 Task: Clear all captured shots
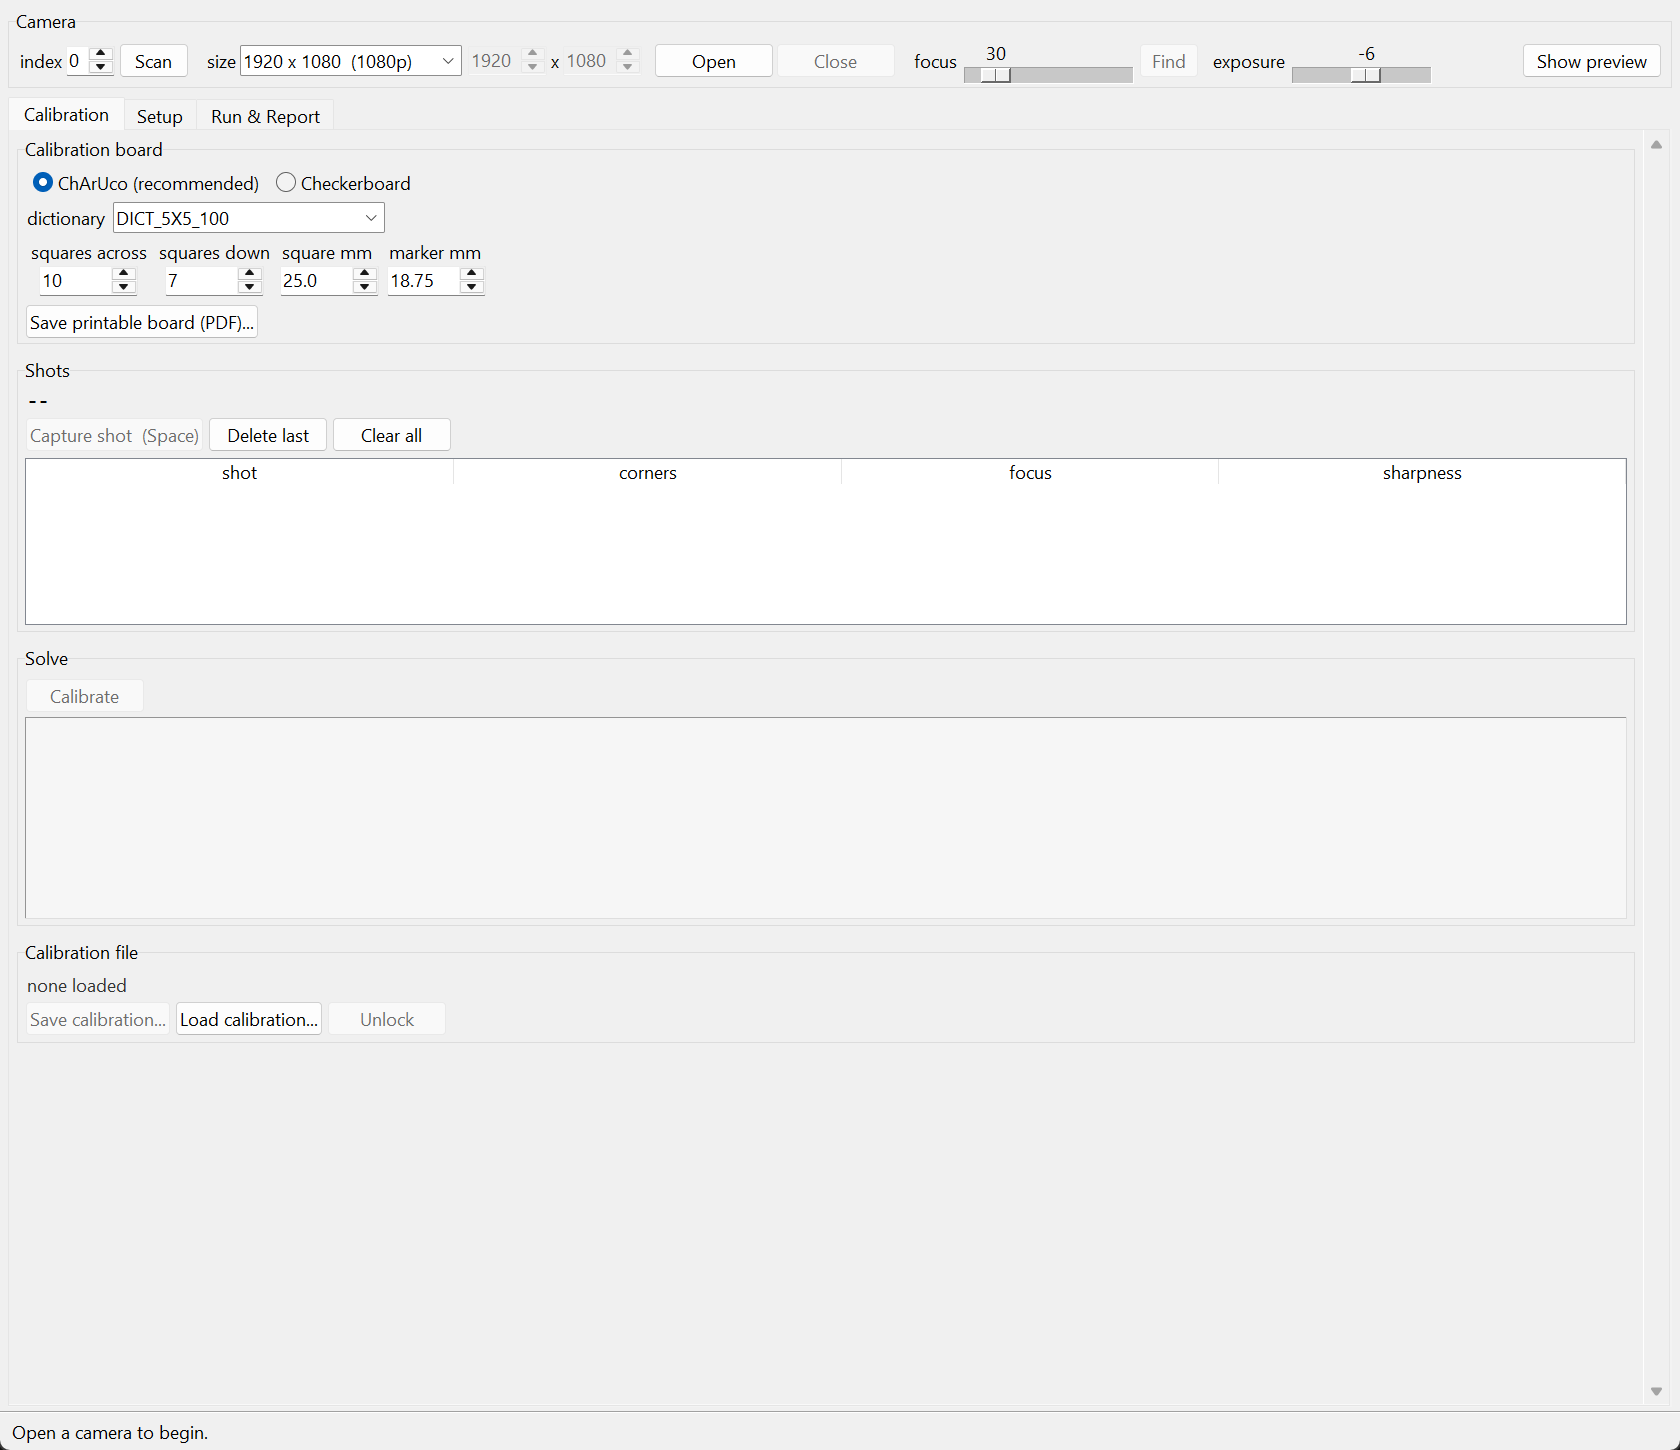(x=391, y=435)
